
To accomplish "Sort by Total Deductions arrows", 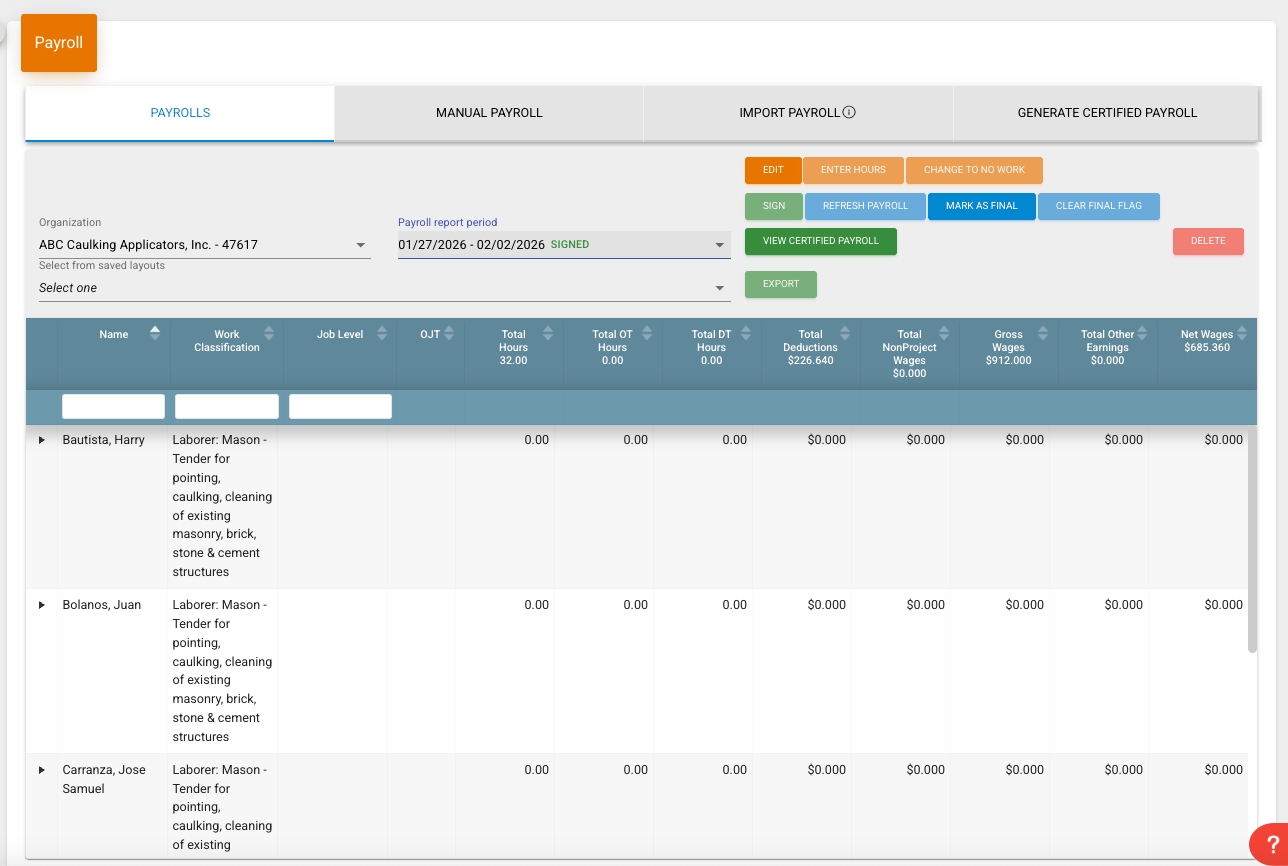I will tap(845, 334).
